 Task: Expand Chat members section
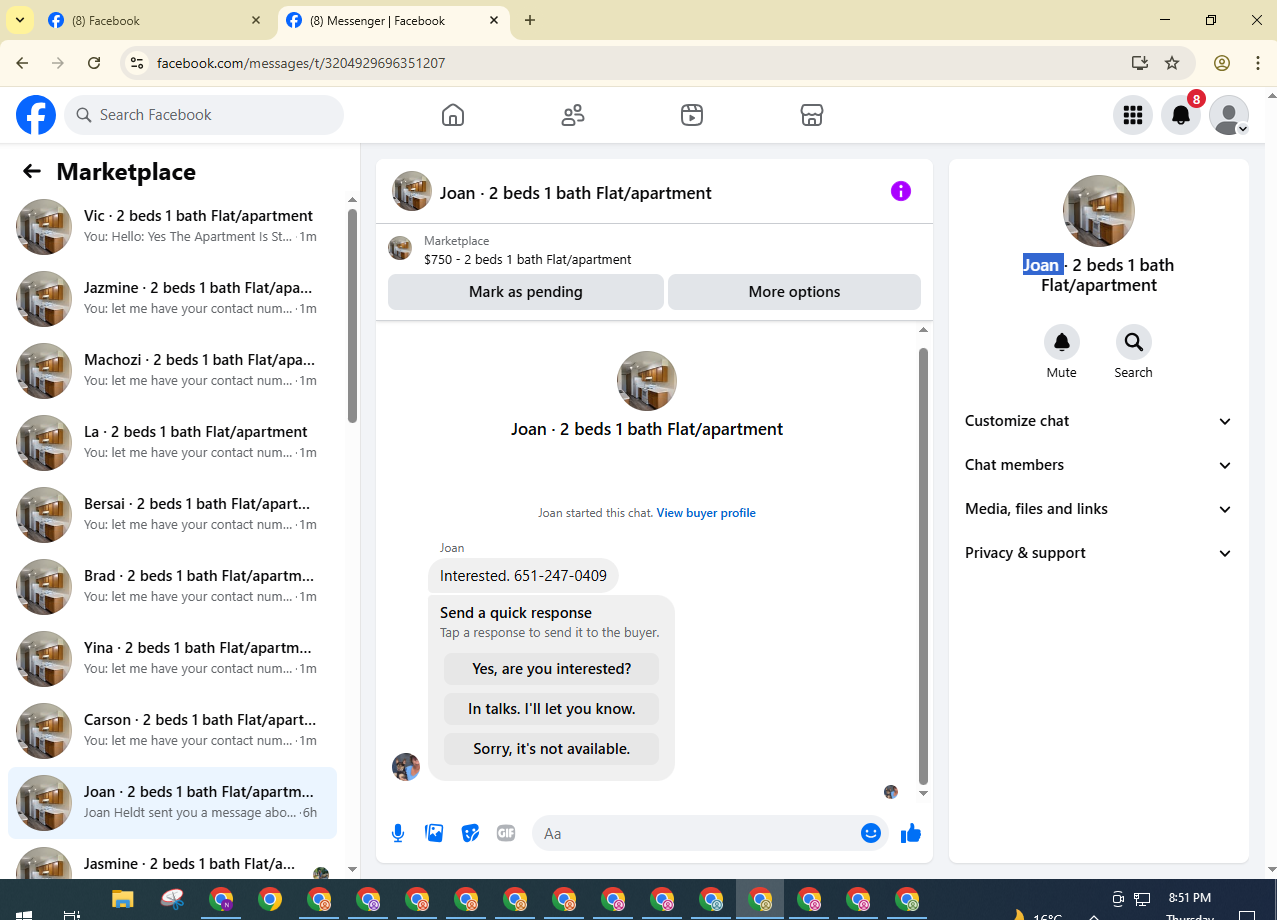click(1099, 465)
